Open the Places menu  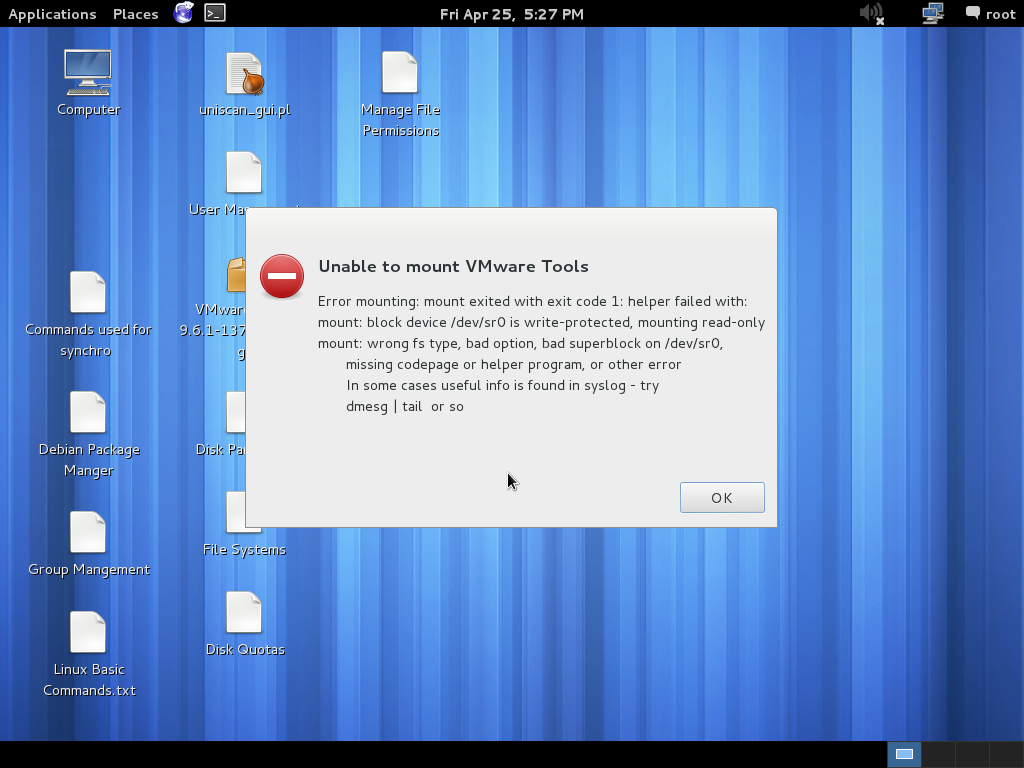pos(135,14)
